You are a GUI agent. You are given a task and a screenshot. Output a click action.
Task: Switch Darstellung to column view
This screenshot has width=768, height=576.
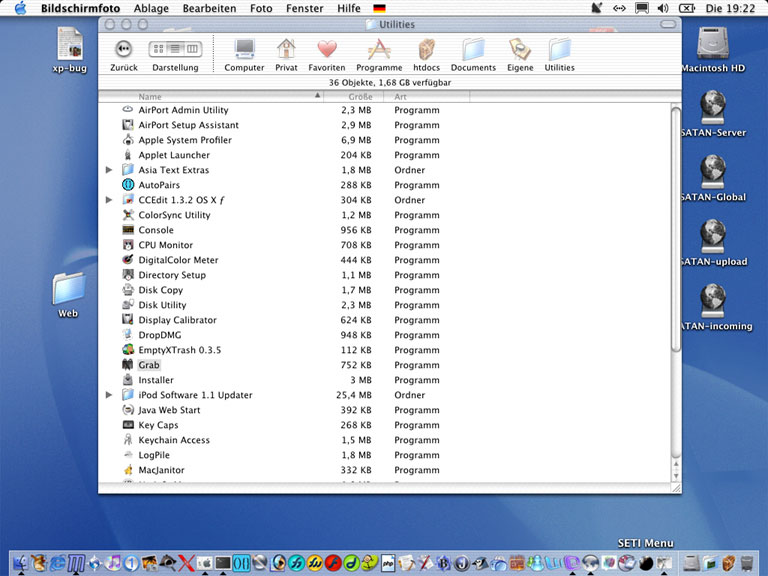tap(192, 48)
